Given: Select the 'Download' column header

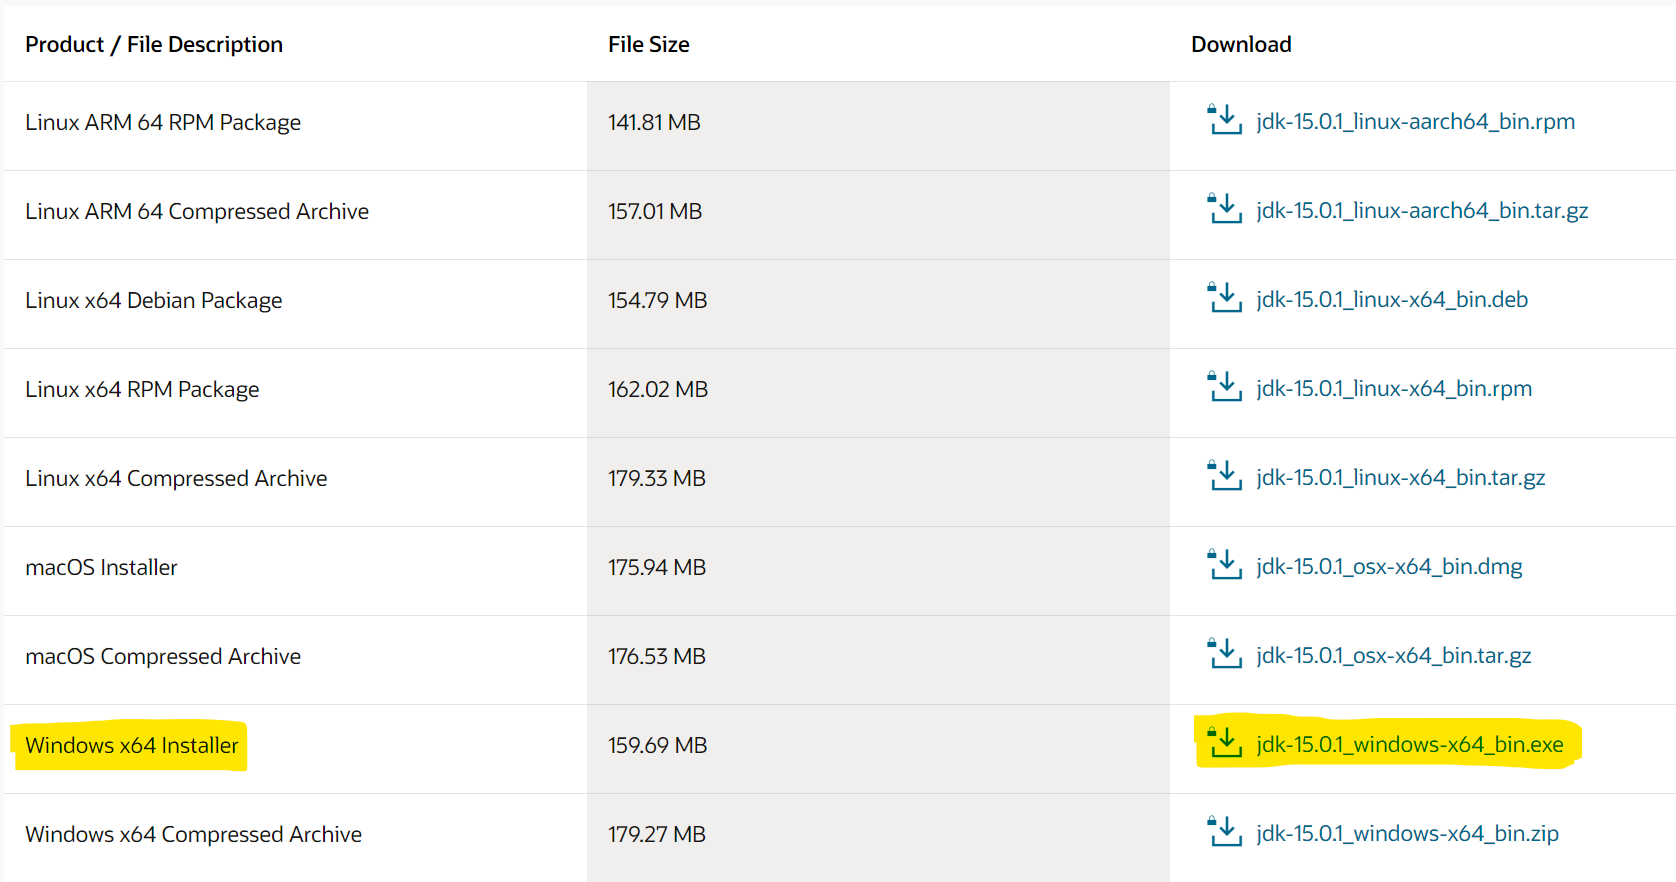Looking at the screenshot, I should 1241,45.
